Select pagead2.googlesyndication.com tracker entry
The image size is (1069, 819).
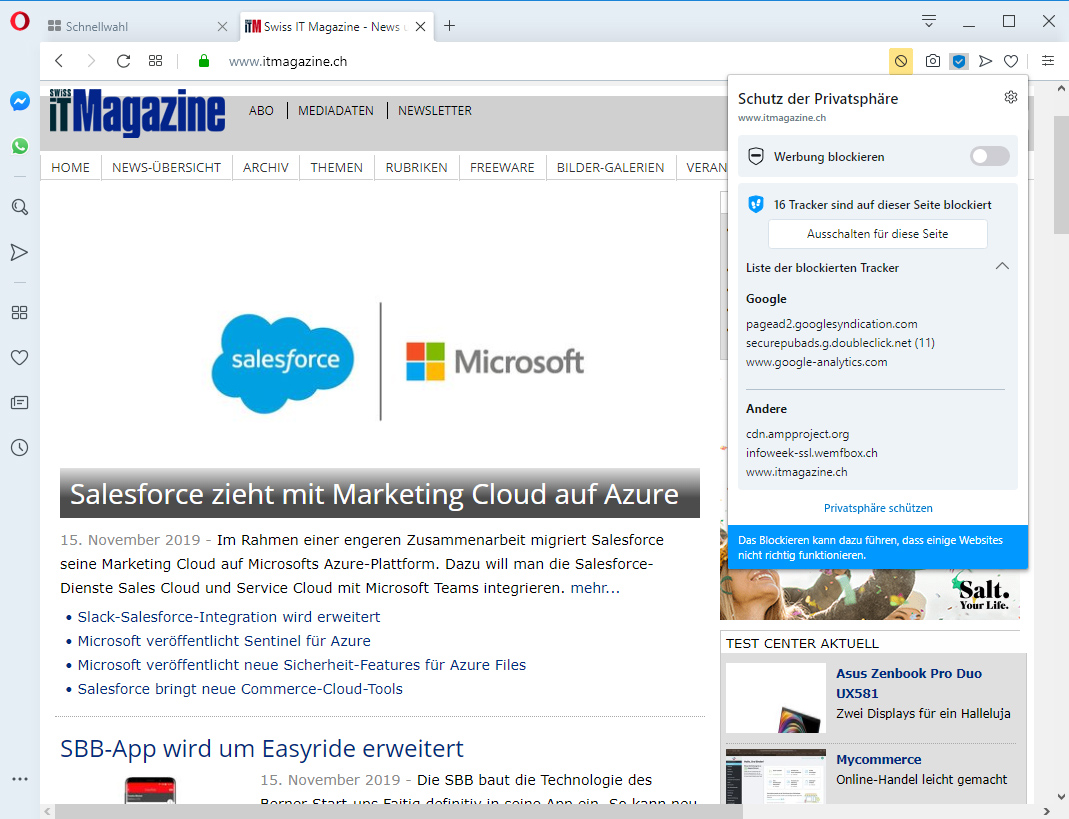tap(832, 324)
